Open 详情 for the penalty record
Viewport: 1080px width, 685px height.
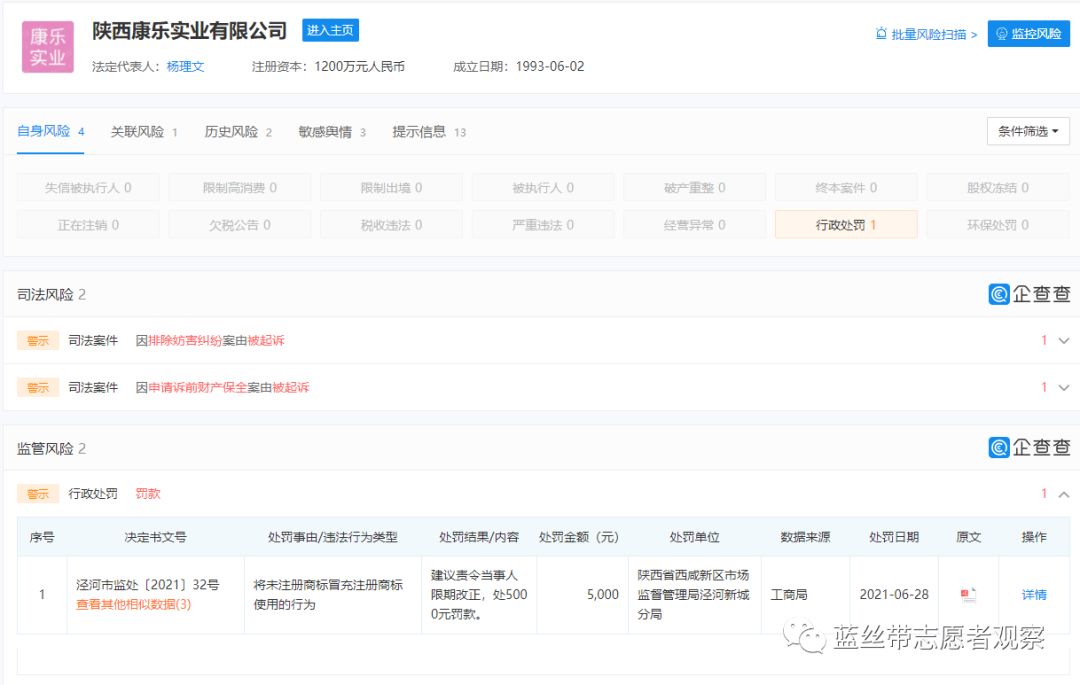[1035, 593]
